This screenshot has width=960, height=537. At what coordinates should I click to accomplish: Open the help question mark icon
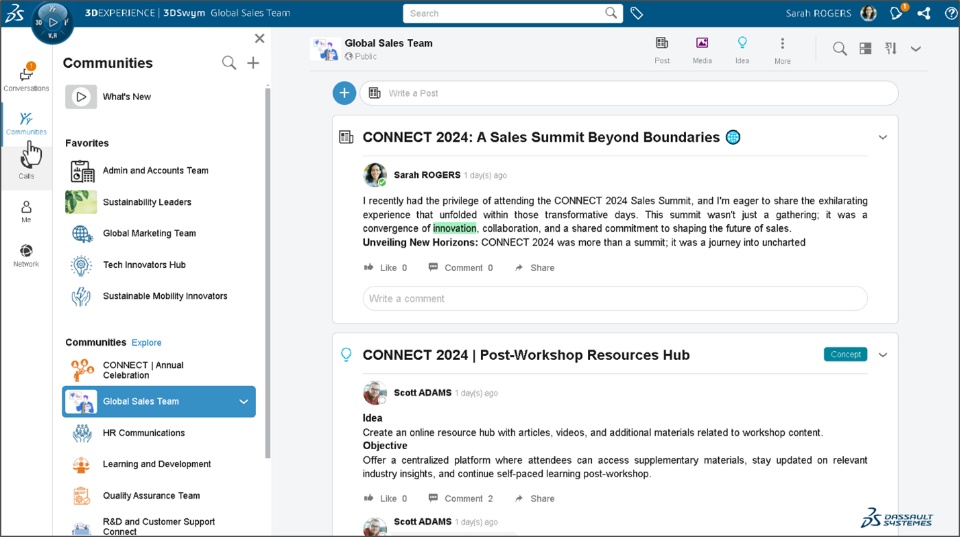pyautogui.click(x=951, y=13)
